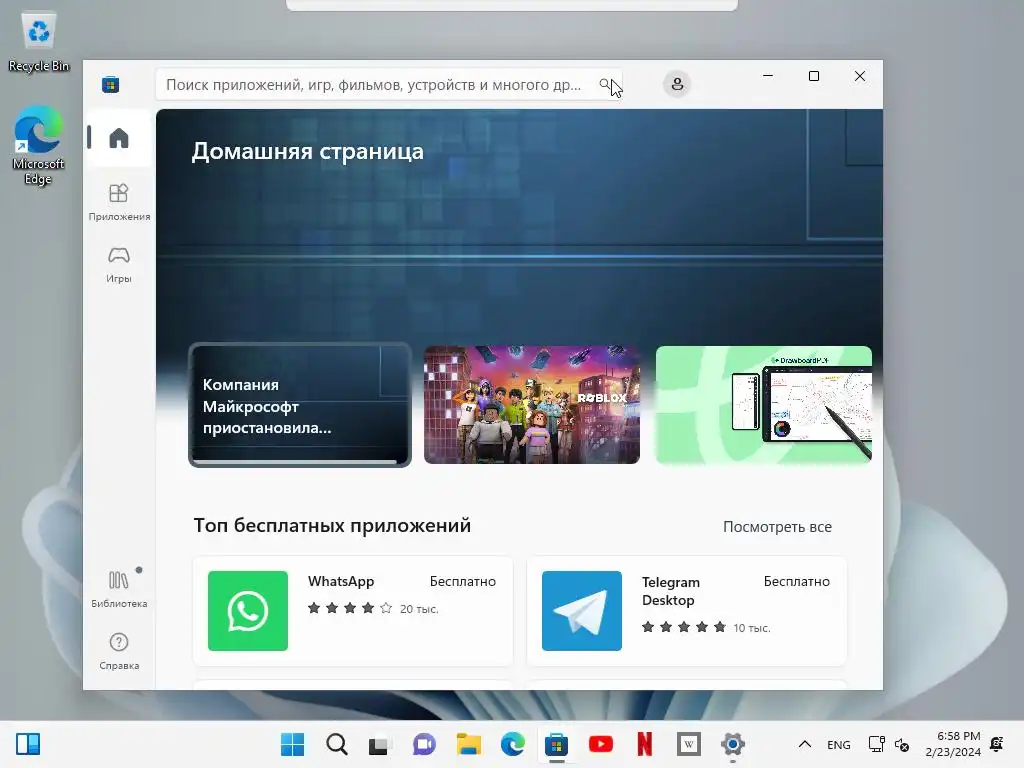
Task: Open Recycle Bin on the desktop
Action: [x=39, y=42]
